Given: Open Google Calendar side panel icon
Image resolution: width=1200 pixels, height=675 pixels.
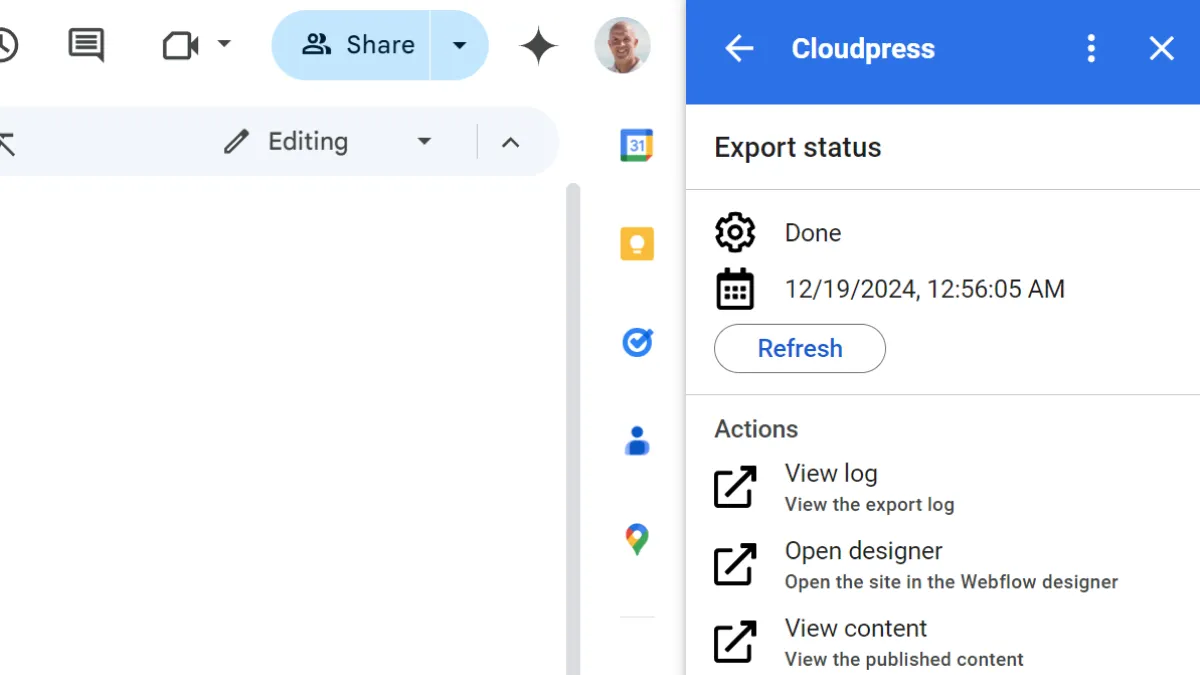Looking at the screenshot, I should point(637,146).
